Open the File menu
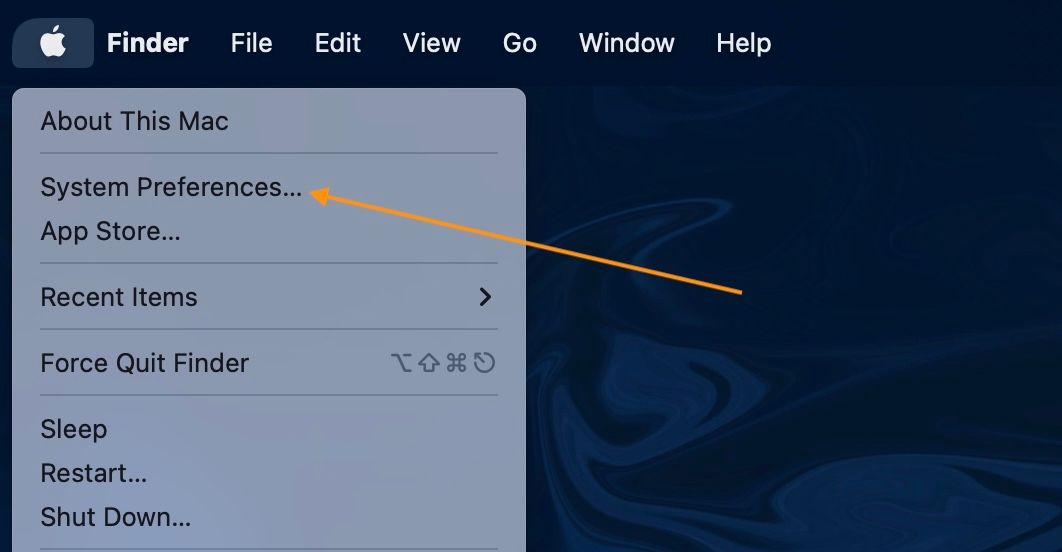Image resolution: width=1062 pixels, height=552 pixels. pyautogui.click(x=251, y=43)
